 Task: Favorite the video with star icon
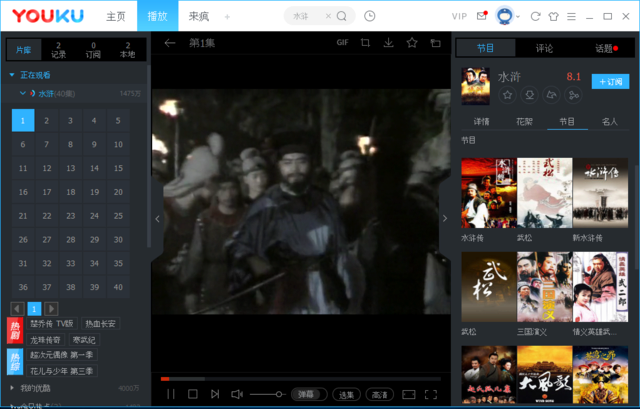[x=412, y=42]
